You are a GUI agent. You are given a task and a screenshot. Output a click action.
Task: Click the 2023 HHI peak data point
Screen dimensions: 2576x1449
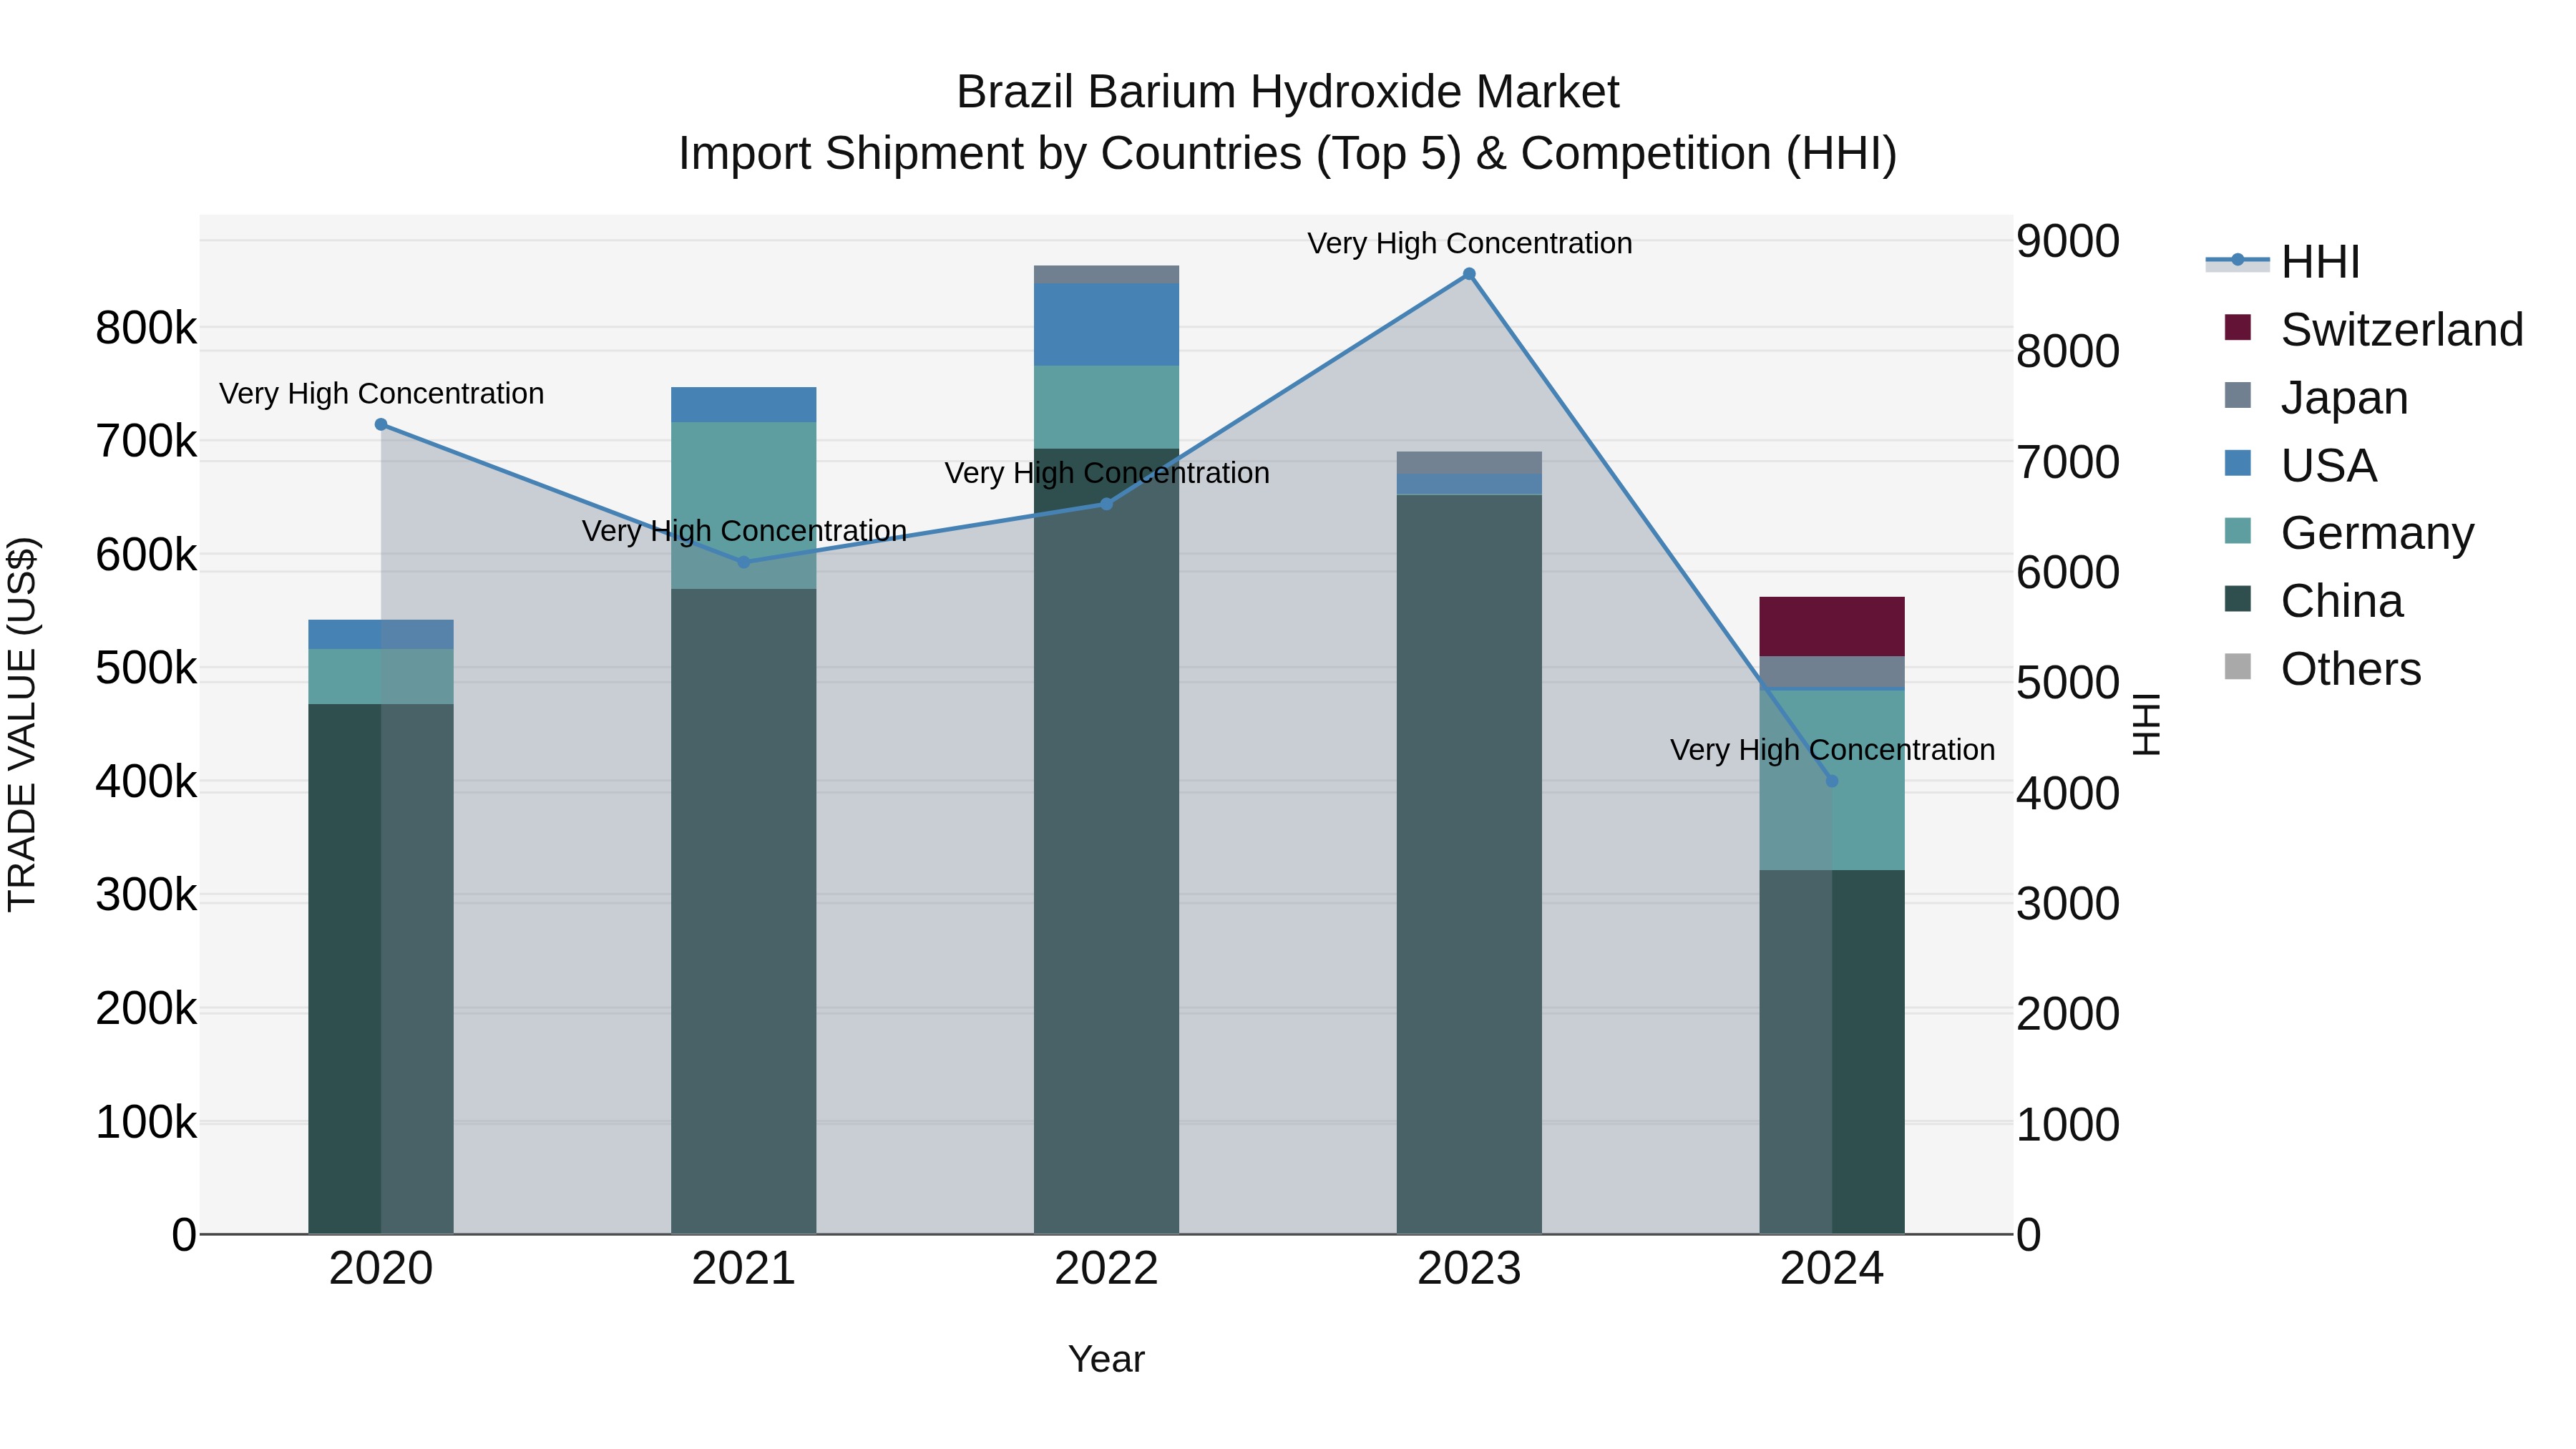pyautogui.click(x=1469, y=274)
